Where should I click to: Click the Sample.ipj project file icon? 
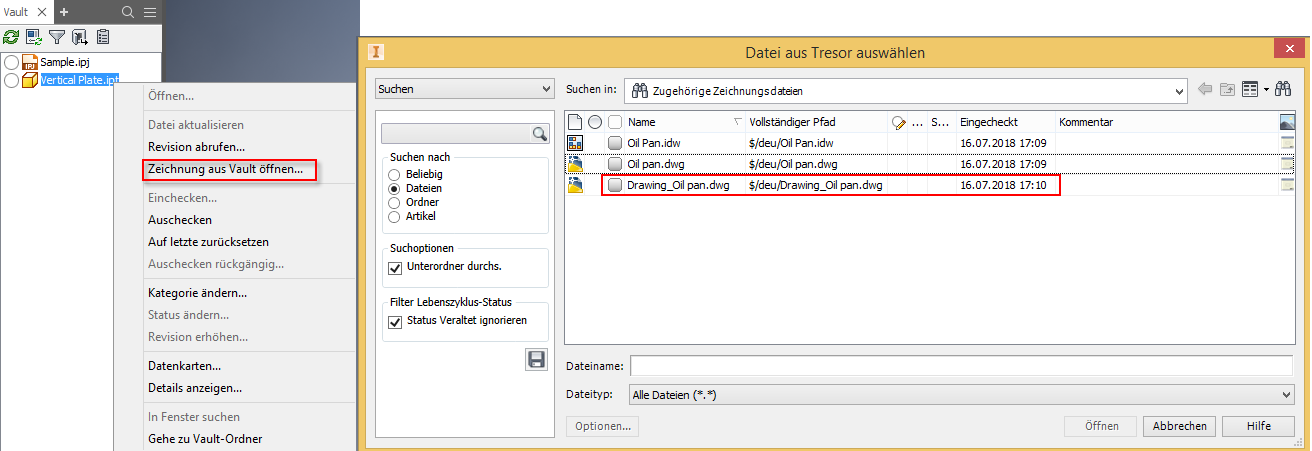tap(29, 62)
